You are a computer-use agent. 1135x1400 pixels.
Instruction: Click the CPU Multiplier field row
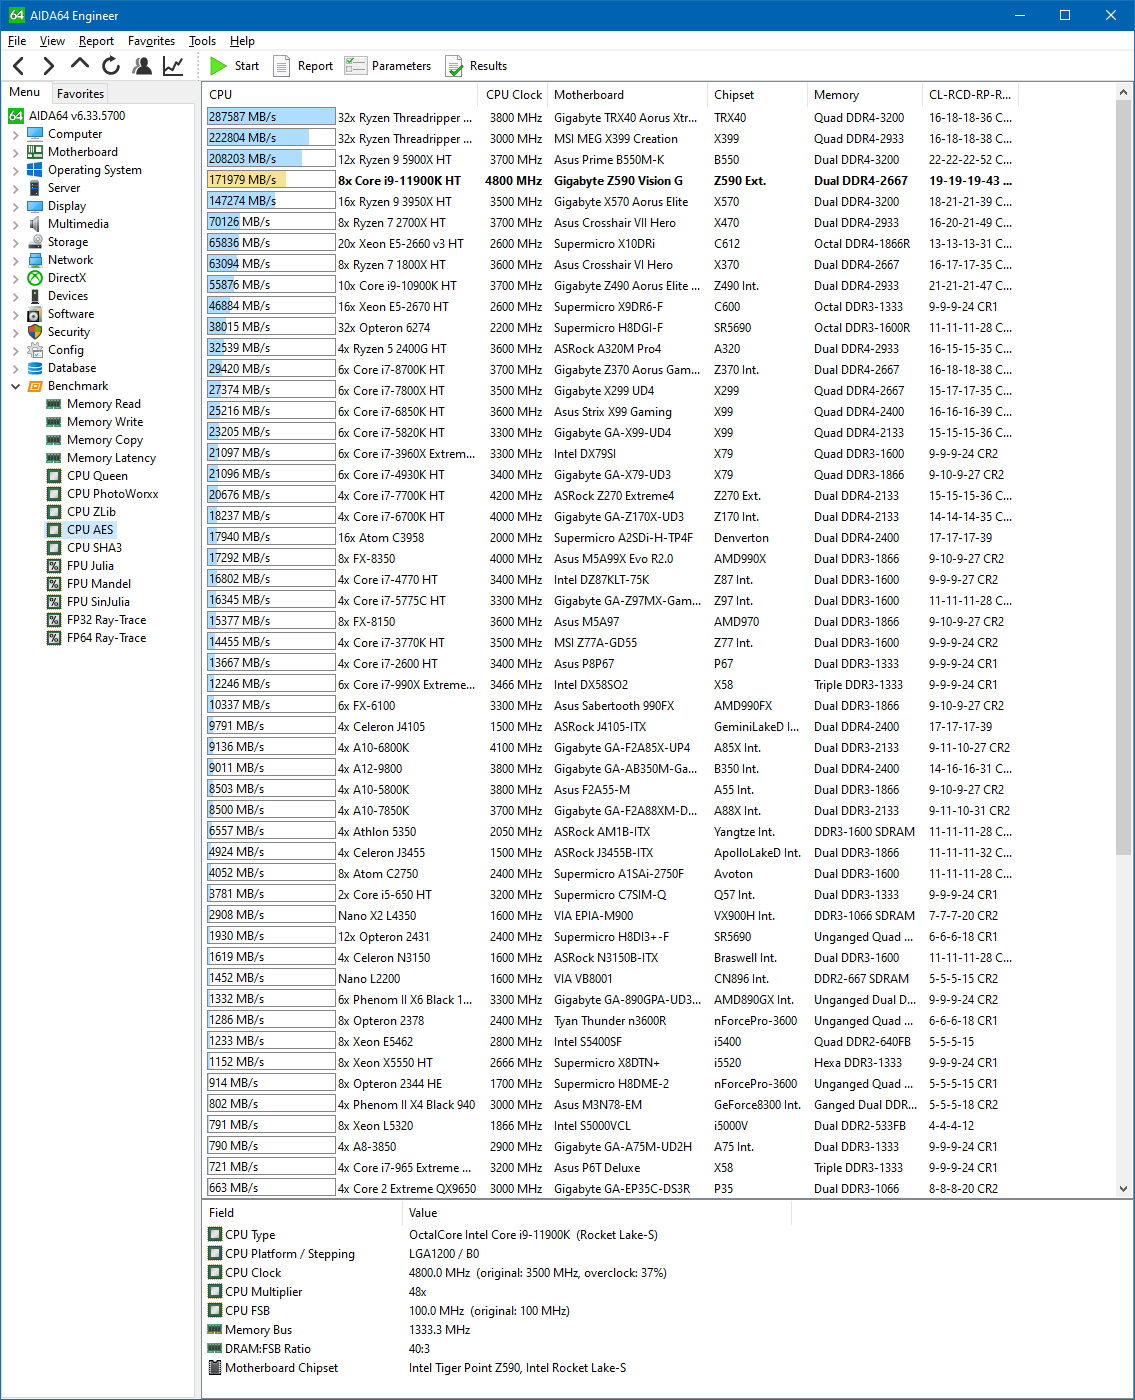500,1292
